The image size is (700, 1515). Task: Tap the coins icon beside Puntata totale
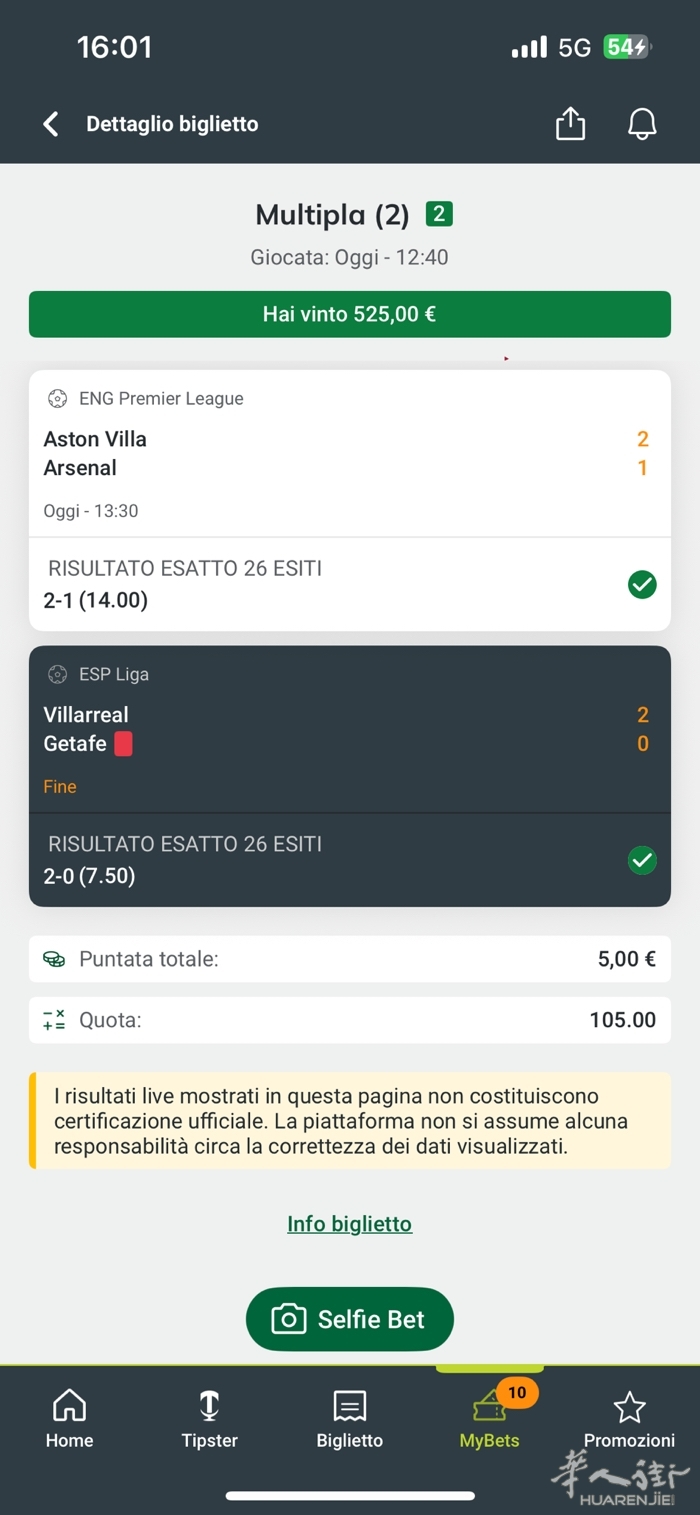(54, 959)
